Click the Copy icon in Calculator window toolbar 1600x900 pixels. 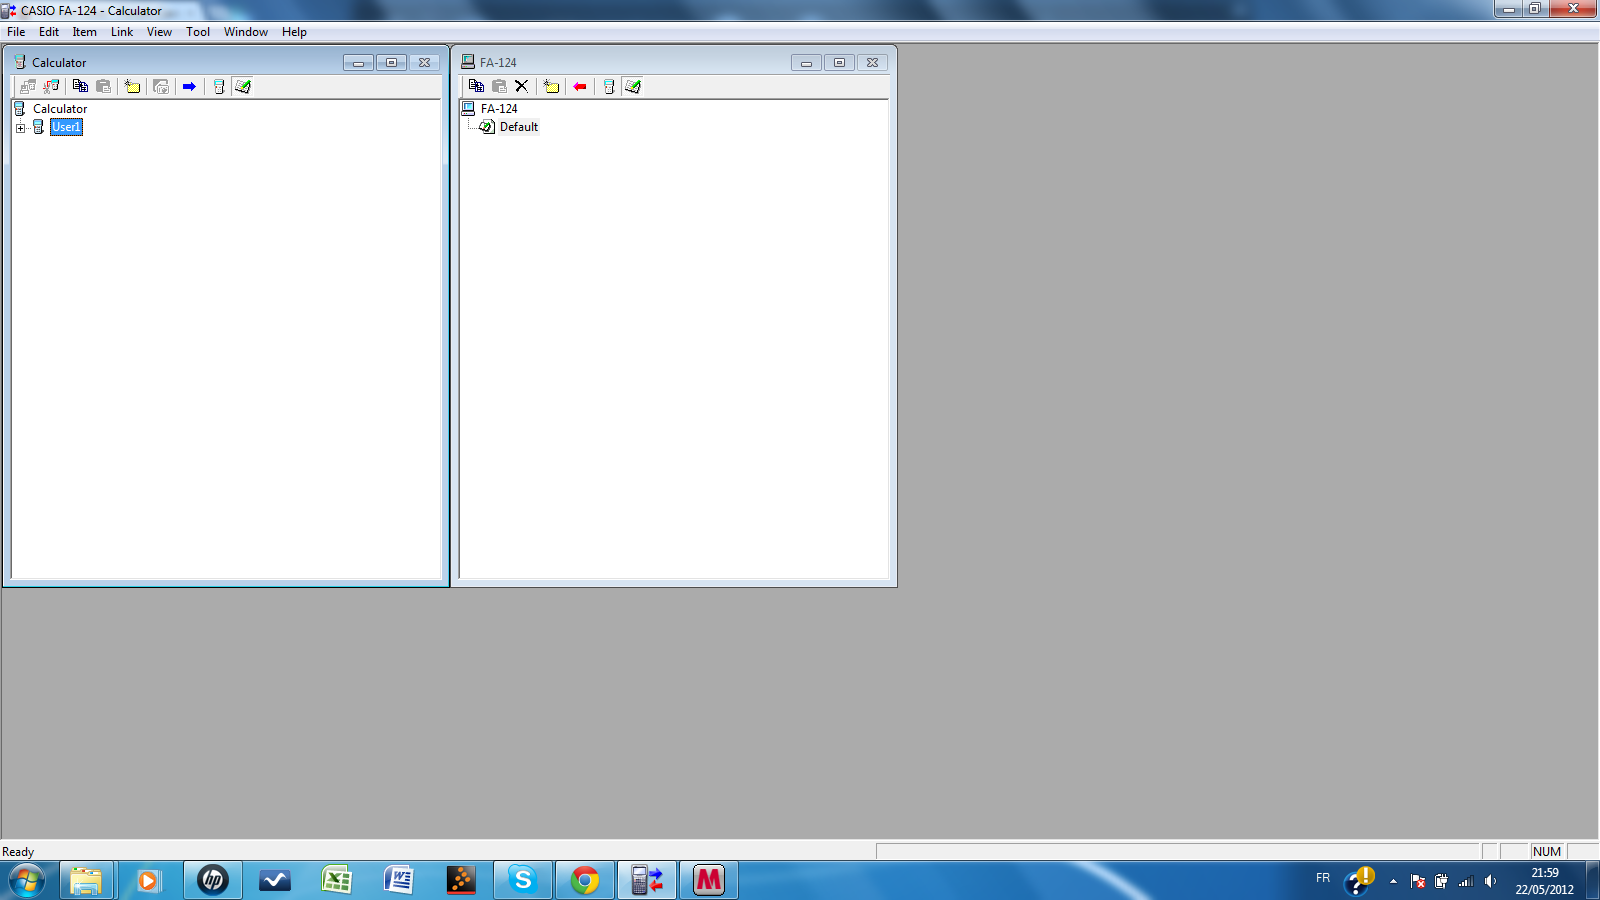click(x=81, y=87)
